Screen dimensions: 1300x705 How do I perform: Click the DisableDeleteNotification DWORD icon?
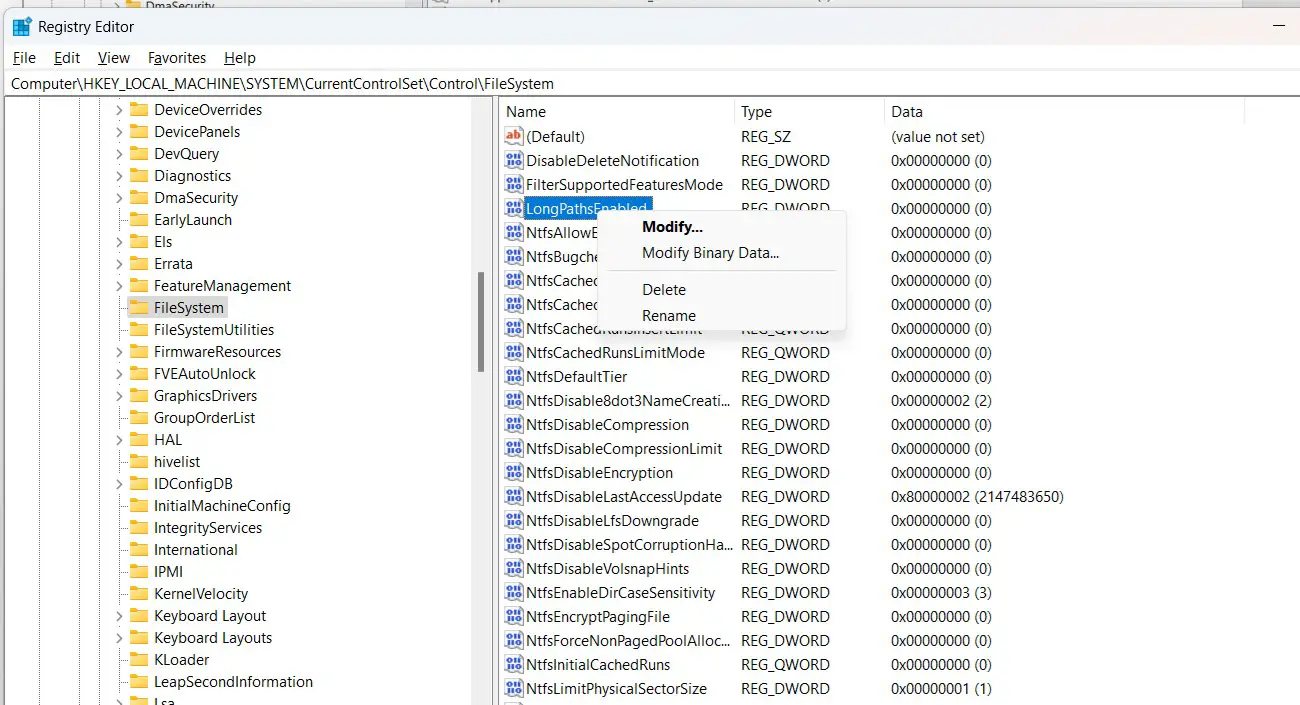(x=514, y=160)
